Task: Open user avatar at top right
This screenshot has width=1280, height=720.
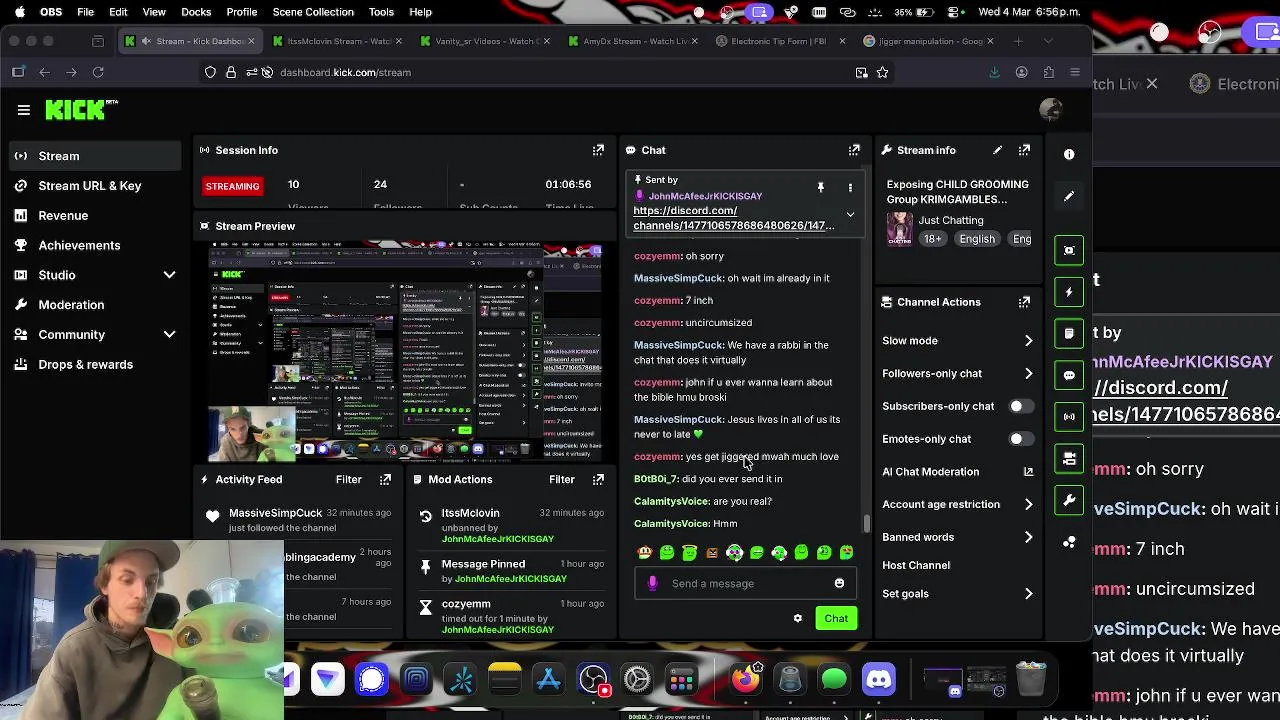Action: click(1050, 110)
